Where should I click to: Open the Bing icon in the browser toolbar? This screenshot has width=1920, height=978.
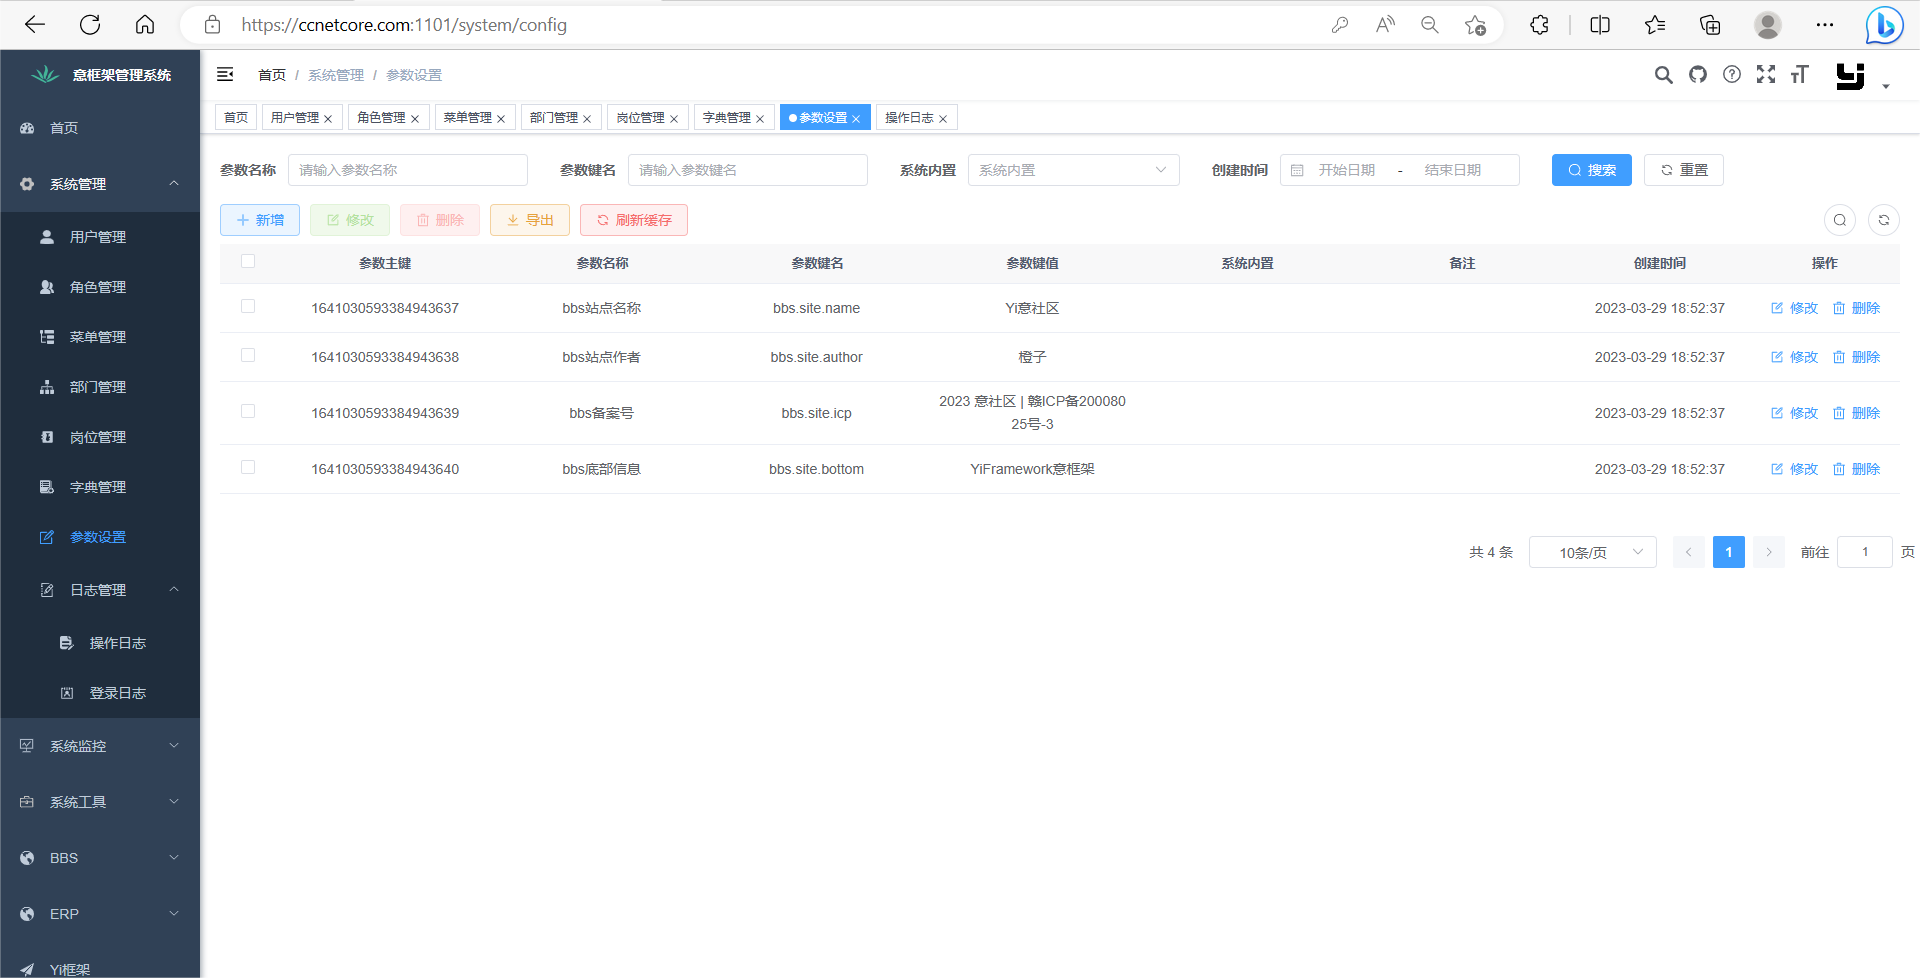click(x=1884, y=25)
